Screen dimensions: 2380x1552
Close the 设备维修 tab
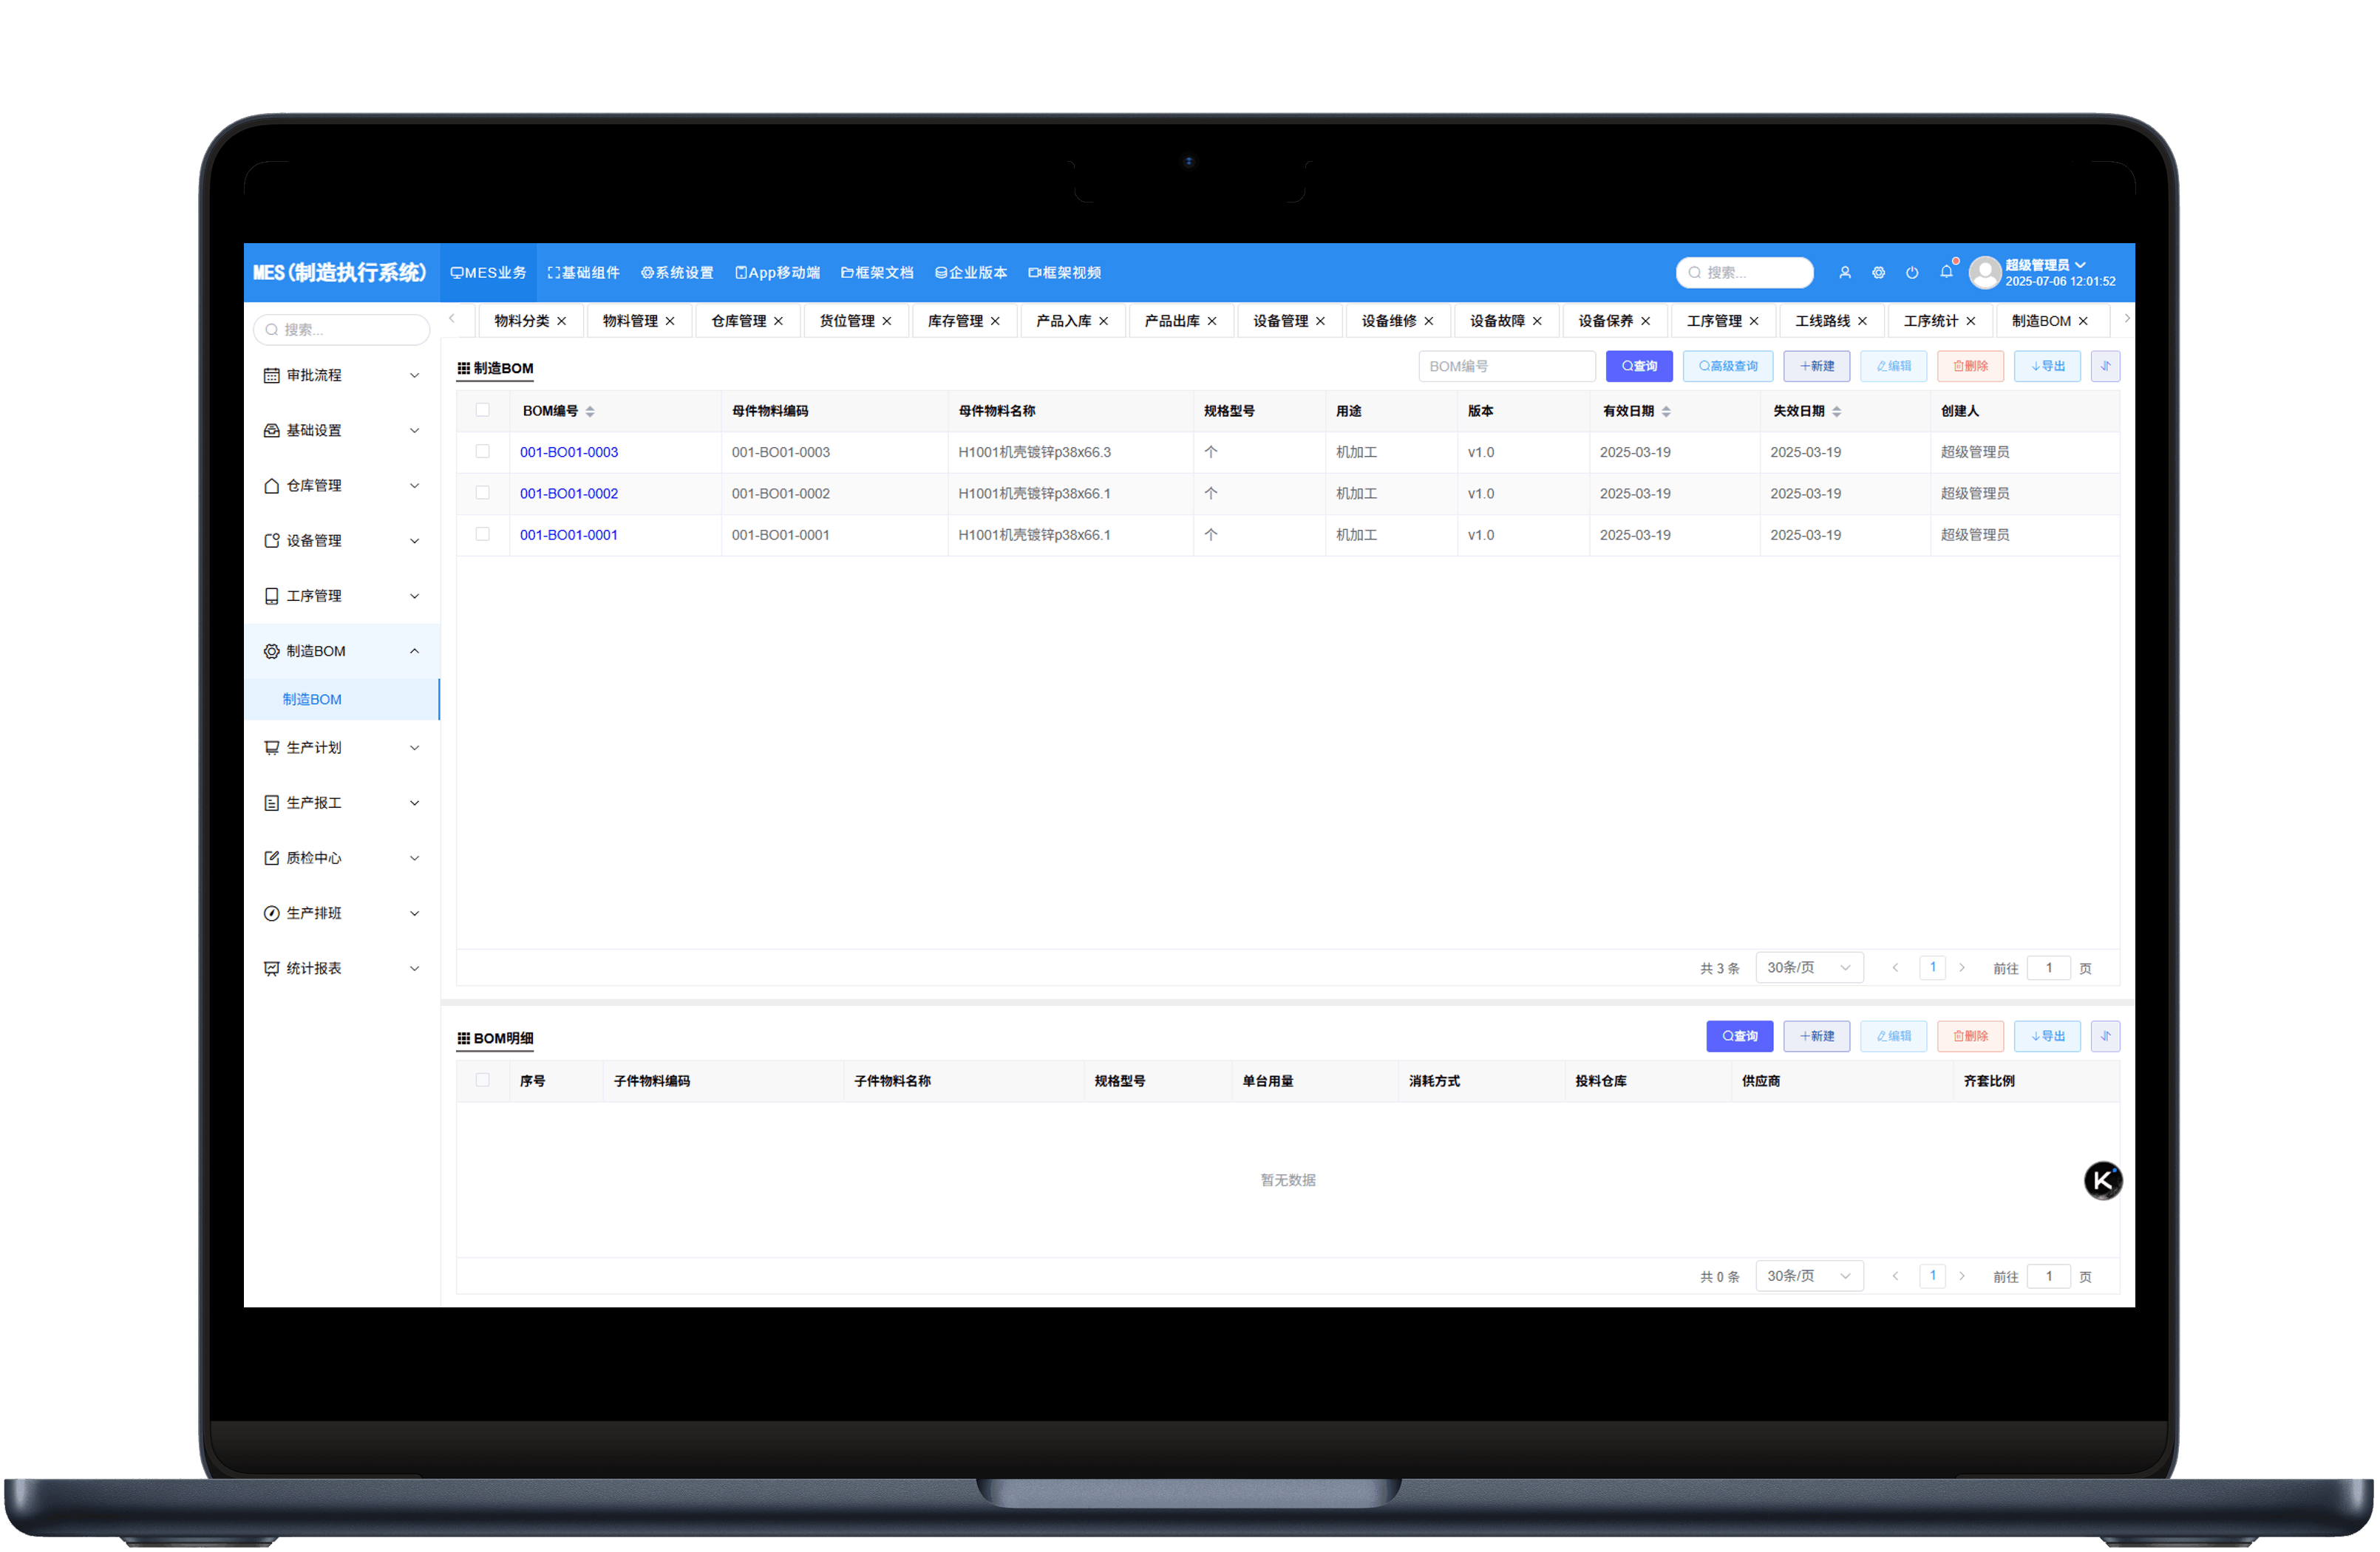click(x=1429, y=321)
